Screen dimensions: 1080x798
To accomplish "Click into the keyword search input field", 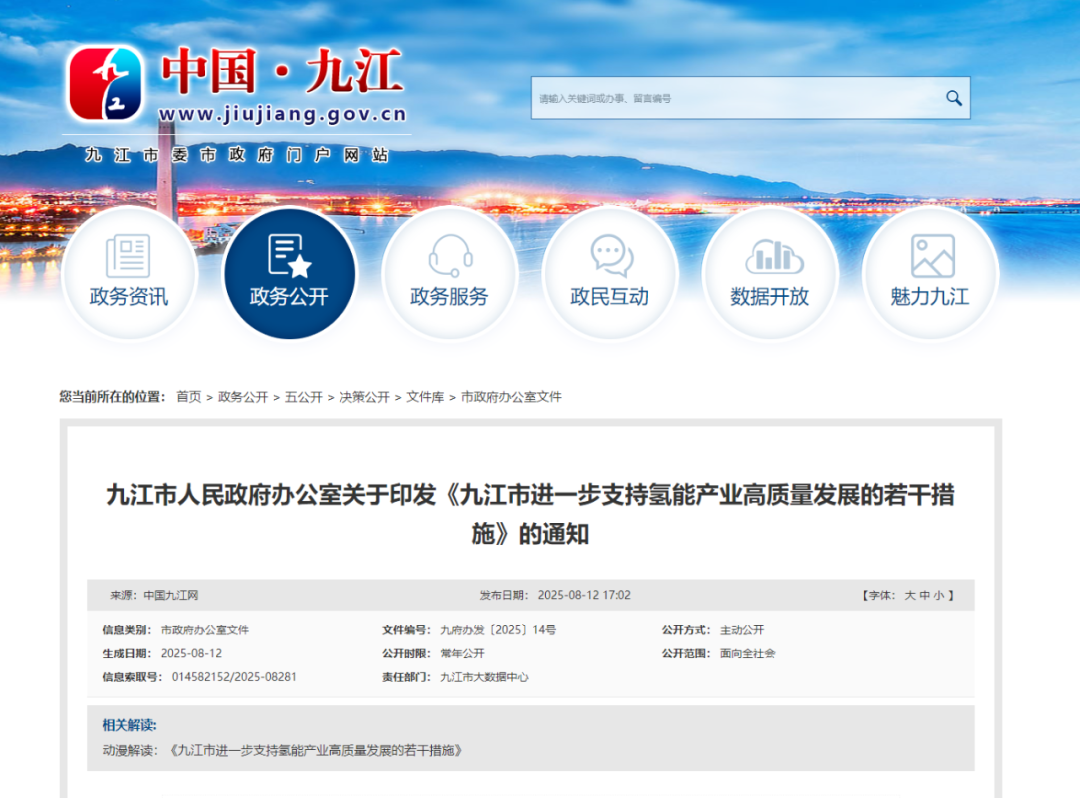I will click(735, 98).
